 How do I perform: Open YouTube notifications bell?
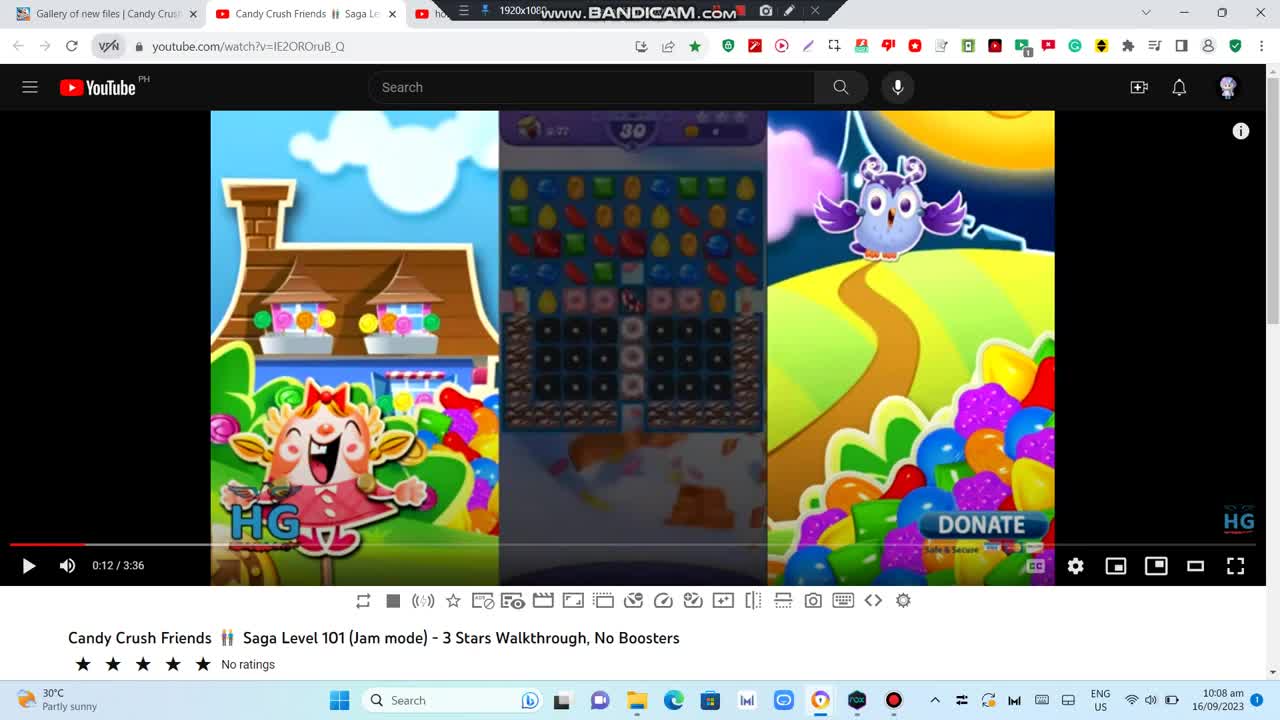click(1179, 87)
